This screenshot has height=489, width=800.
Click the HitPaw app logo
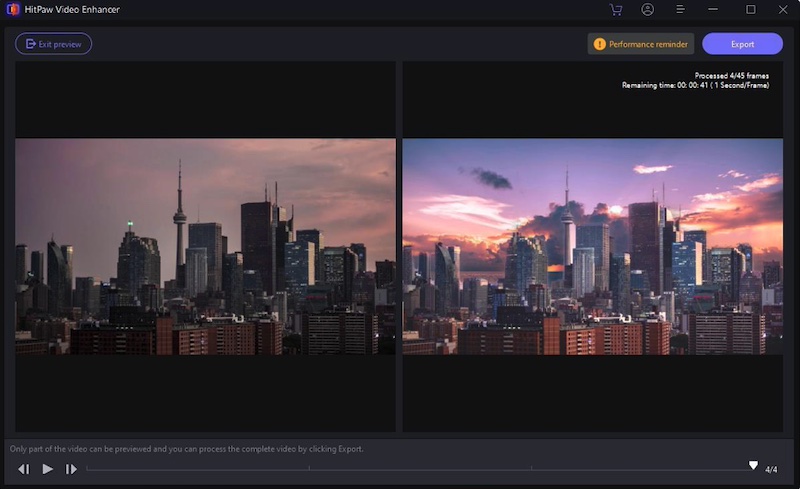tap(13, 10)
